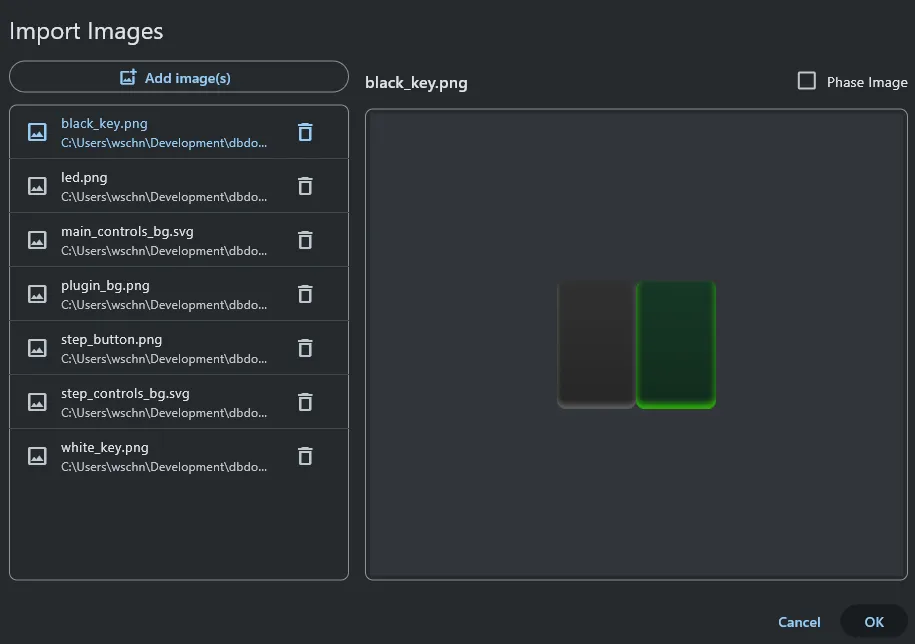The width and height of the screenshot is (915, 644).
Task: Click the trash icon for step_controls_bg.svg
Action: [305, 402]
